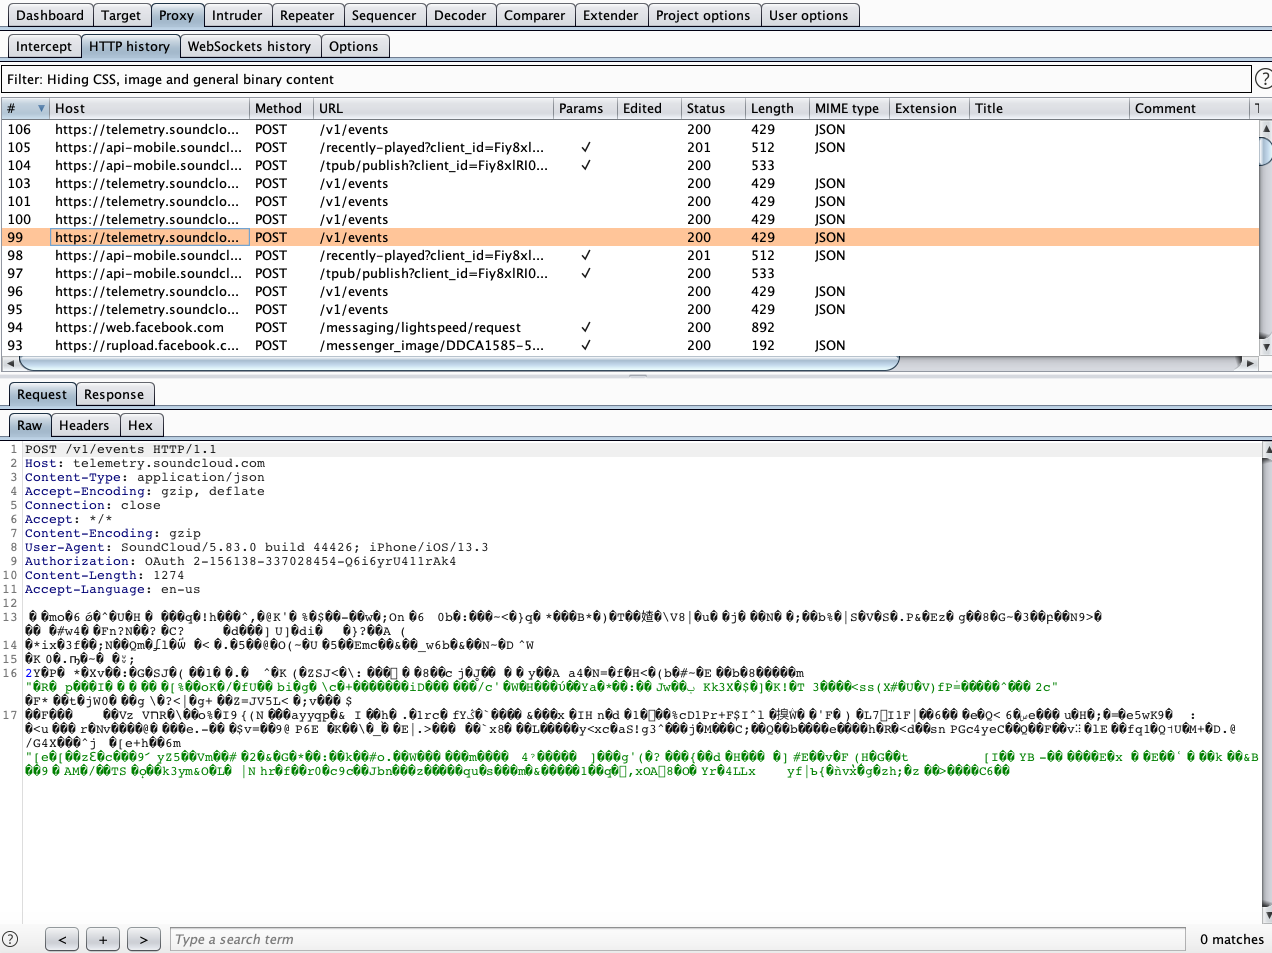
Task: Click the help icon next to search bar
Action: pos(10,939)
